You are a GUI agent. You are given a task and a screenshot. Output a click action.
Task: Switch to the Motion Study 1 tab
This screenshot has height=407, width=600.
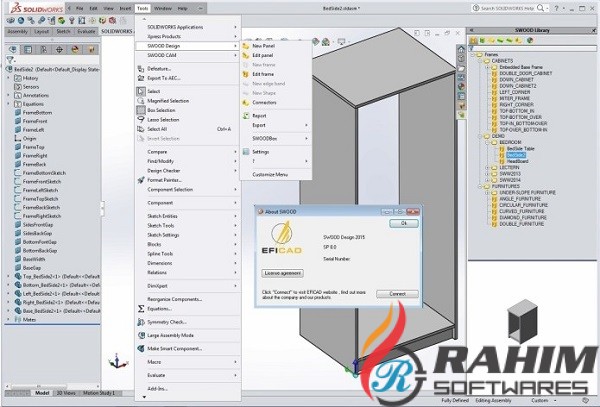(99, 393)
